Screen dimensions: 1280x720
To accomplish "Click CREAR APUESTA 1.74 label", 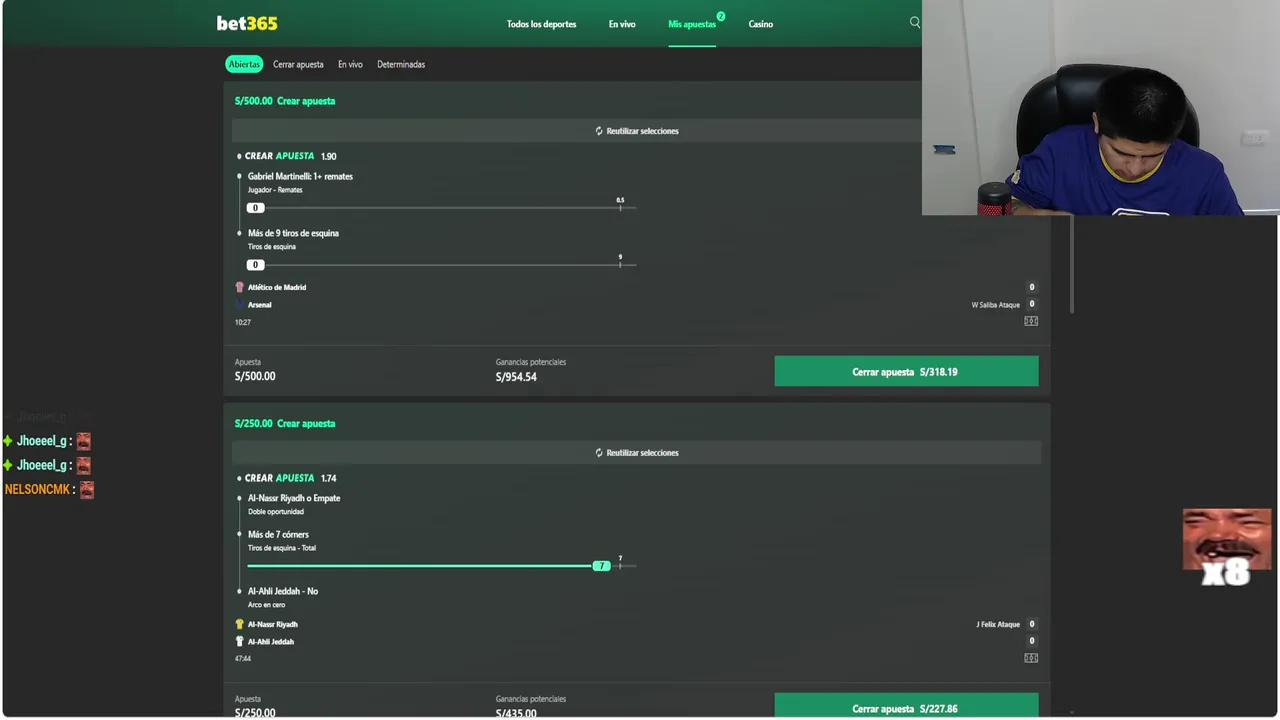I will pos(290,478).
